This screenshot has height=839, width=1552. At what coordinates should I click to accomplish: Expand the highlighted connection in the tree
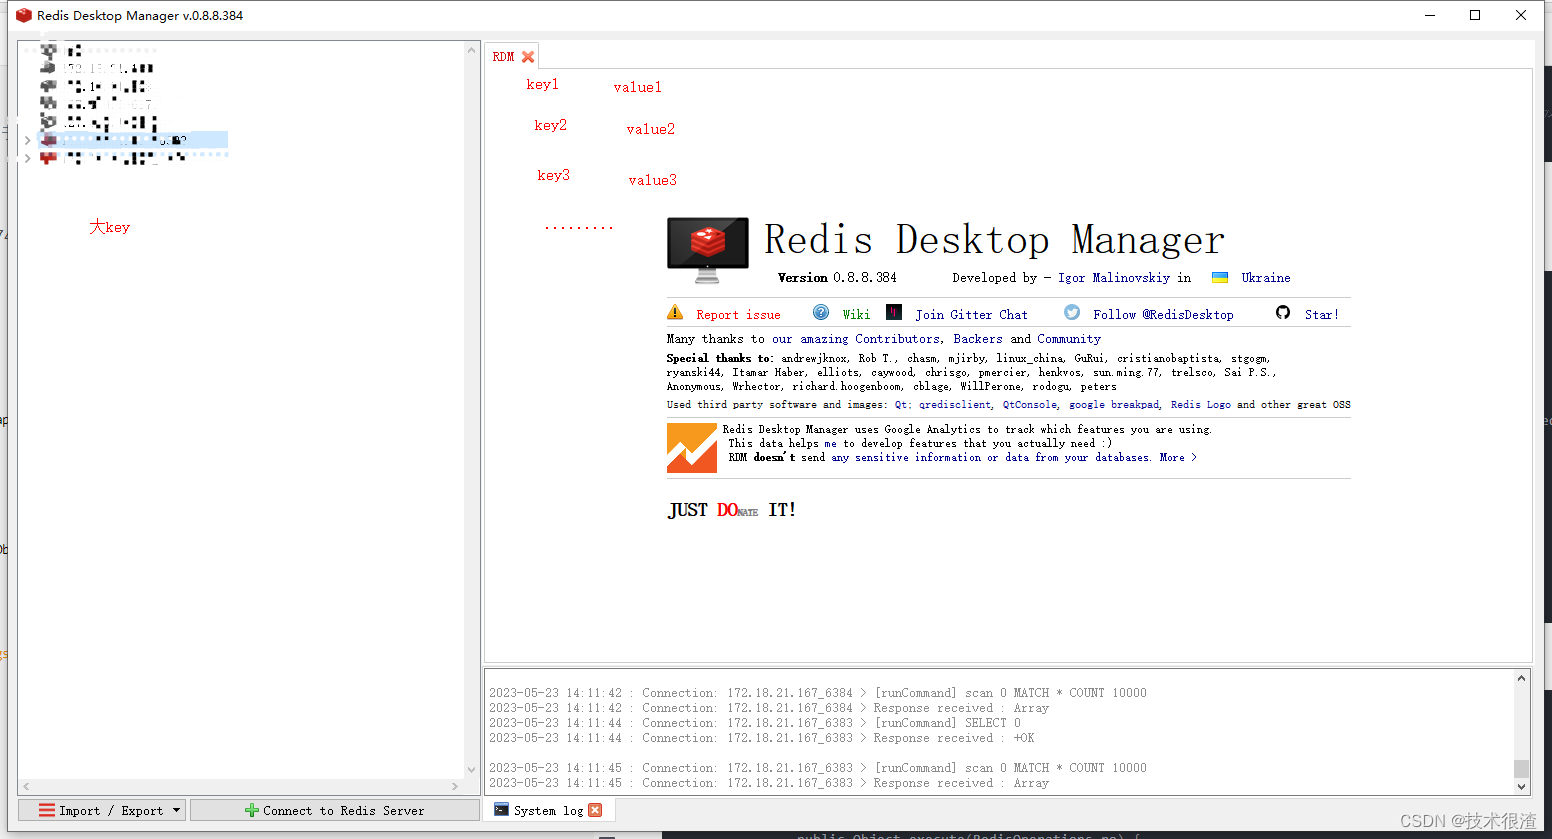pyautogui.click(x=28, y=141)
